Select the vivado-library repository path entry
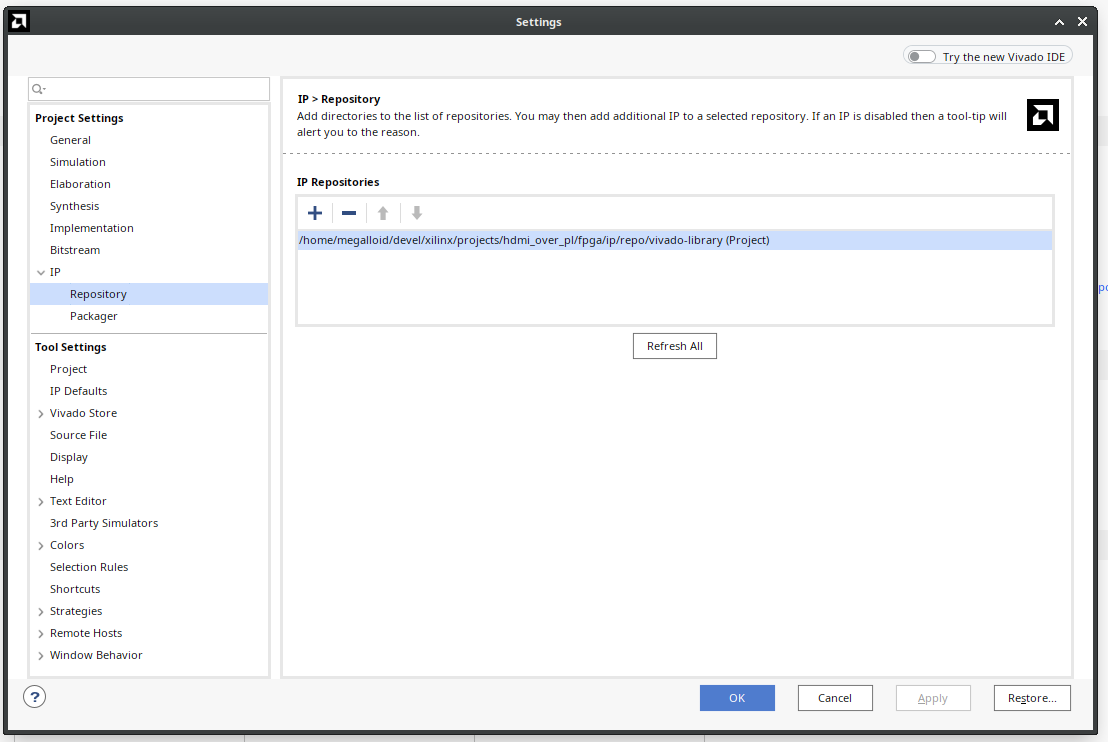 (x=675, y=240)
